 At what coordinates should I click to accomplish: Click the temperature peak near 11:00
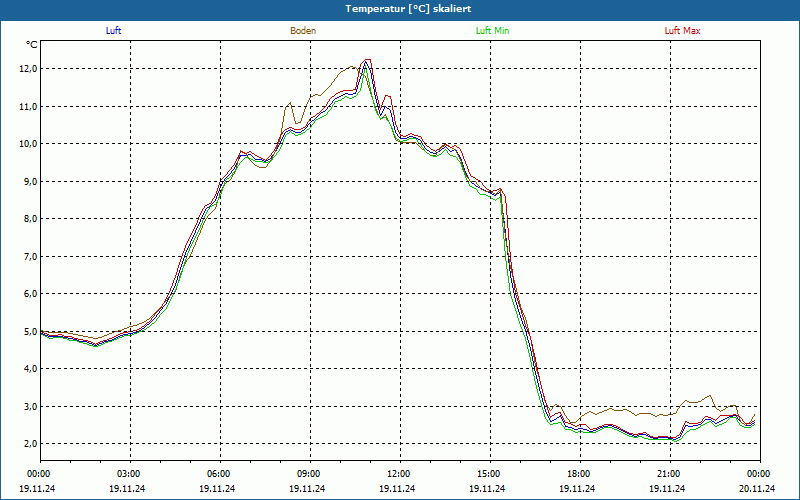point(366,61)
